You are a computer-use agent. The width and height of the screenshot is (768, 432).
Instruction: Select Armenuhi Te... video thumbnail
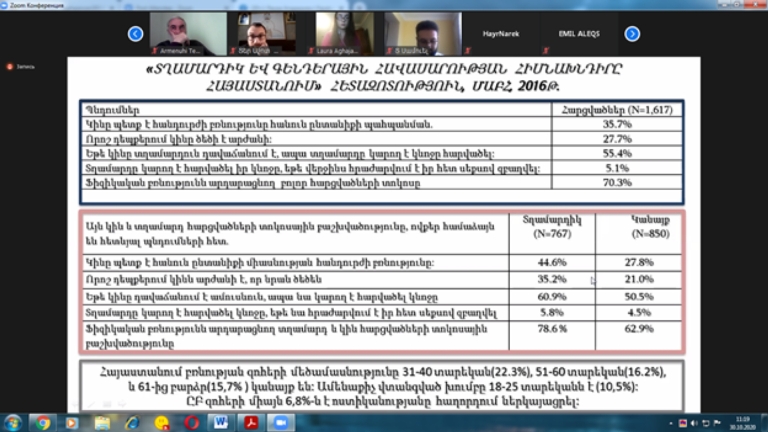click(x=188, y=34)
